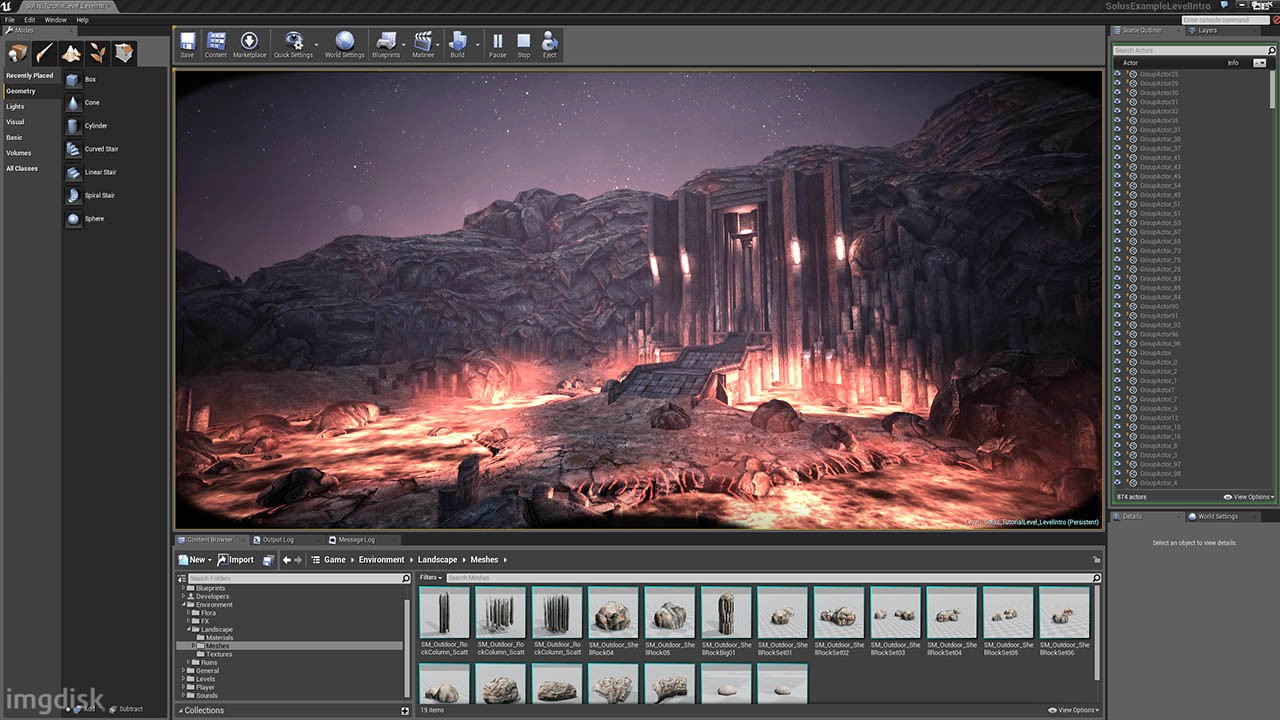This screenshot has width=1280, height=720.
Task: Hide GroupActor31 via eye icon
Action: 1118,102
